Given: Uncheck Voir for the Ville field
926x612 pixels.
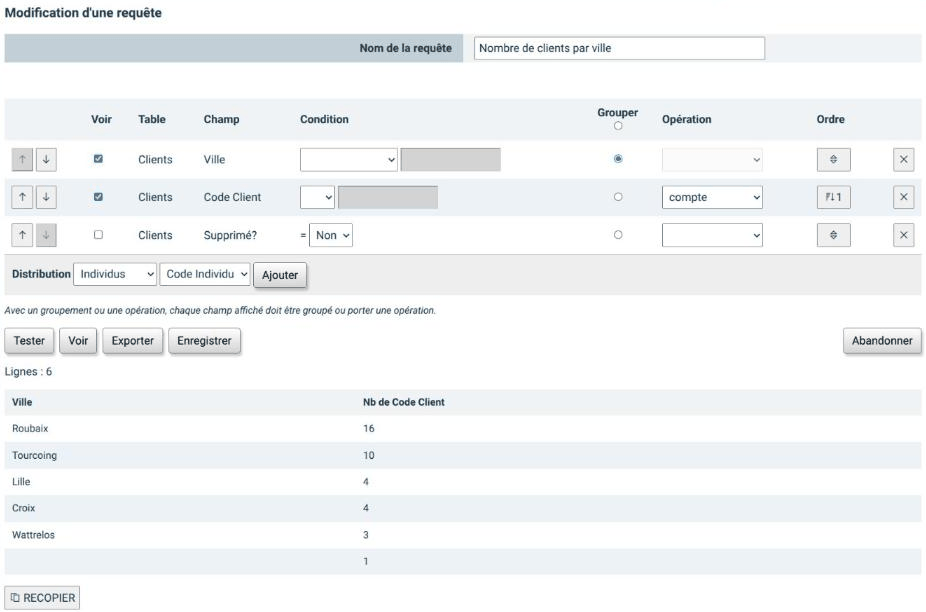Looking at the screenshot, I should (98, 159).
